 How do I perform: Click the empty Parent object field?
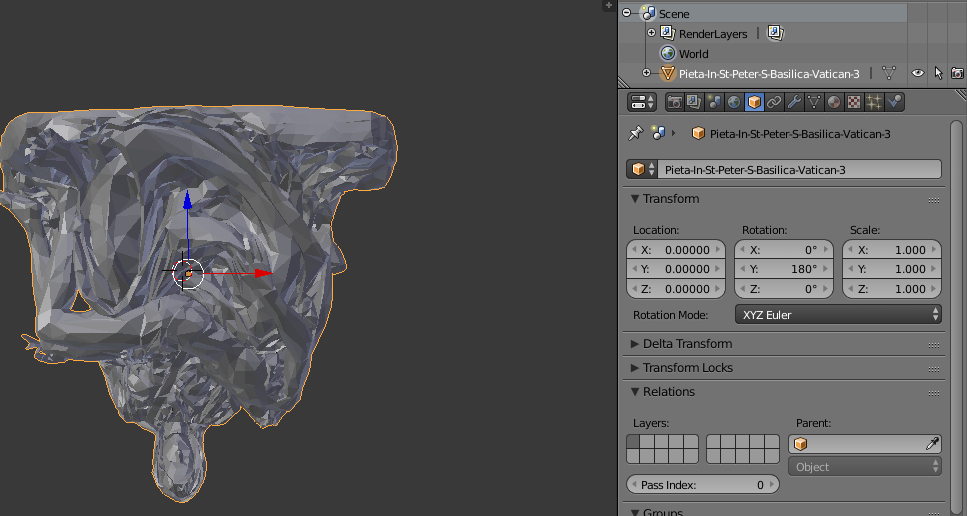865,444
